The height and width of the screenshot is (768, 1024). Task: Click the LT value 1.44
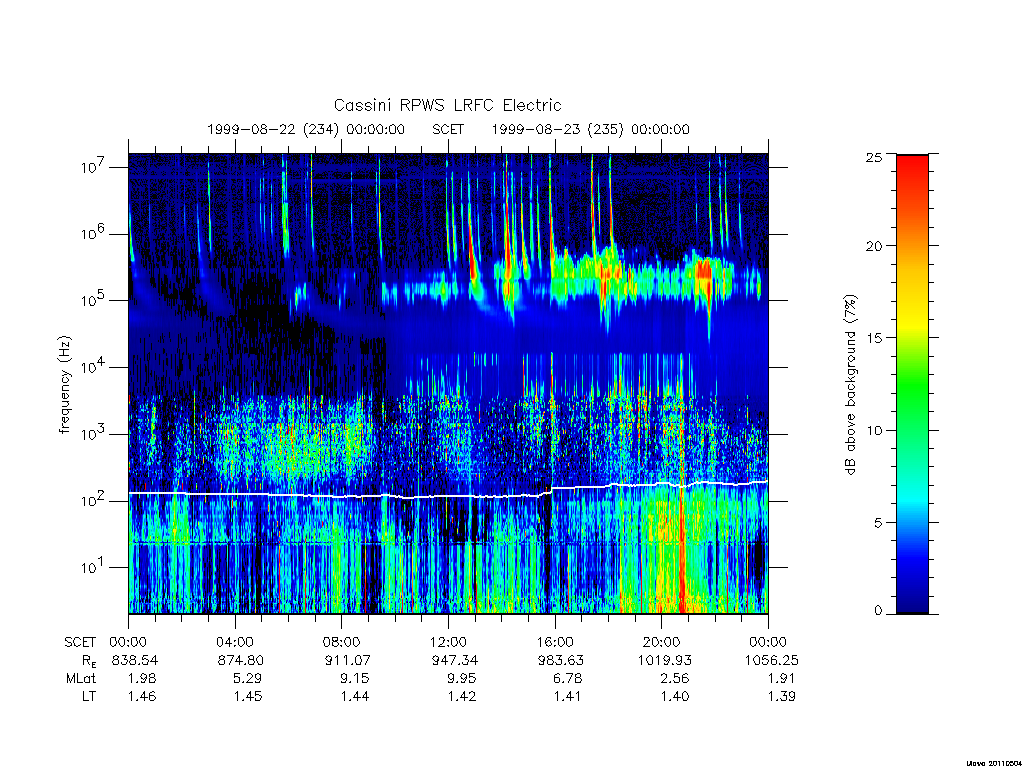click(355, 696)
